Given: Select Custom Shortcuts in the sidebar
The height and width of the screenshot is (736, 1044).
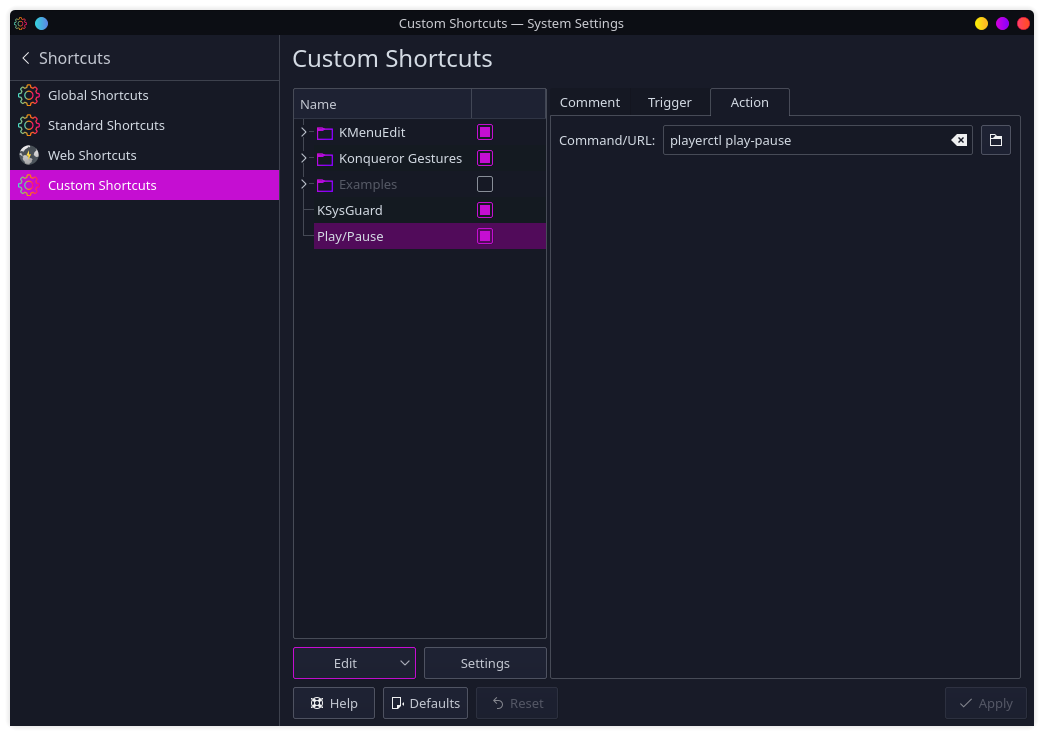Looking at the screenshot, I should coord(144,185).
